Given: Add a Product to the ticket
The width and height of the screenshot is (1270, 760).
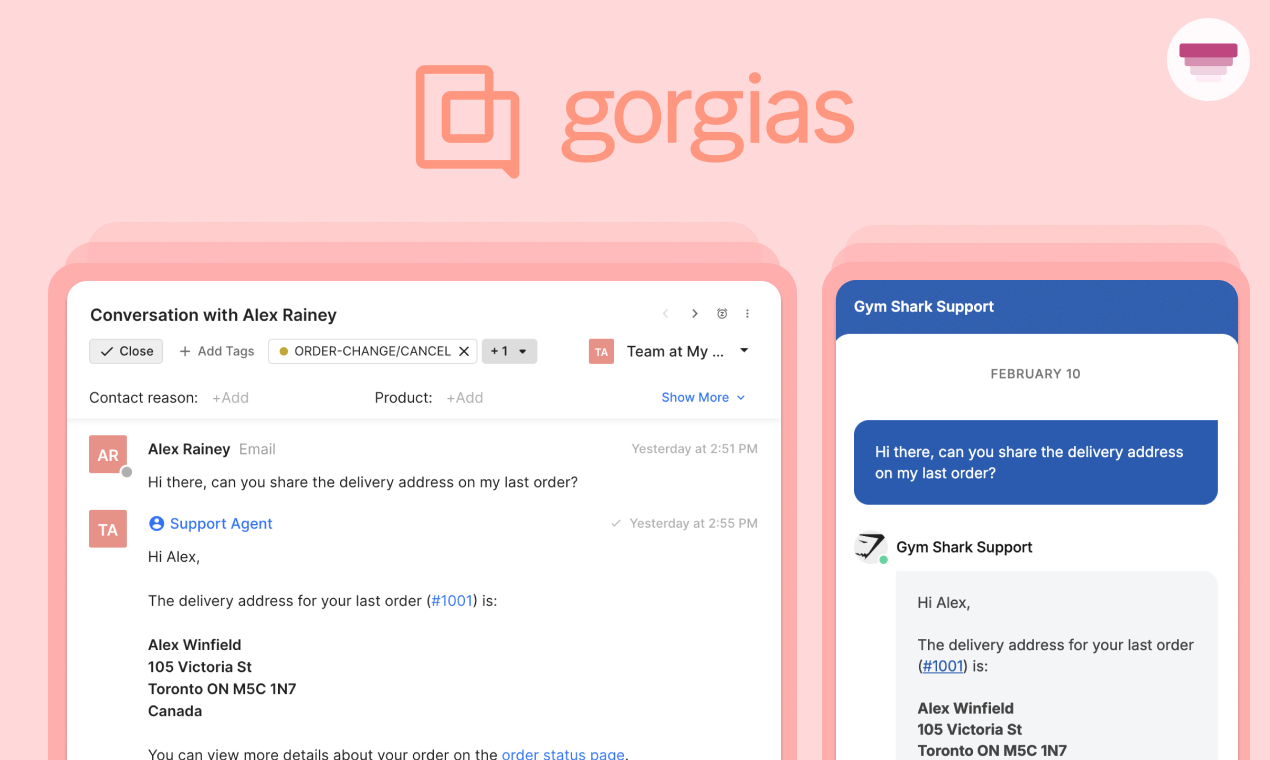Looking at the screenshot, I should (464, 397).
